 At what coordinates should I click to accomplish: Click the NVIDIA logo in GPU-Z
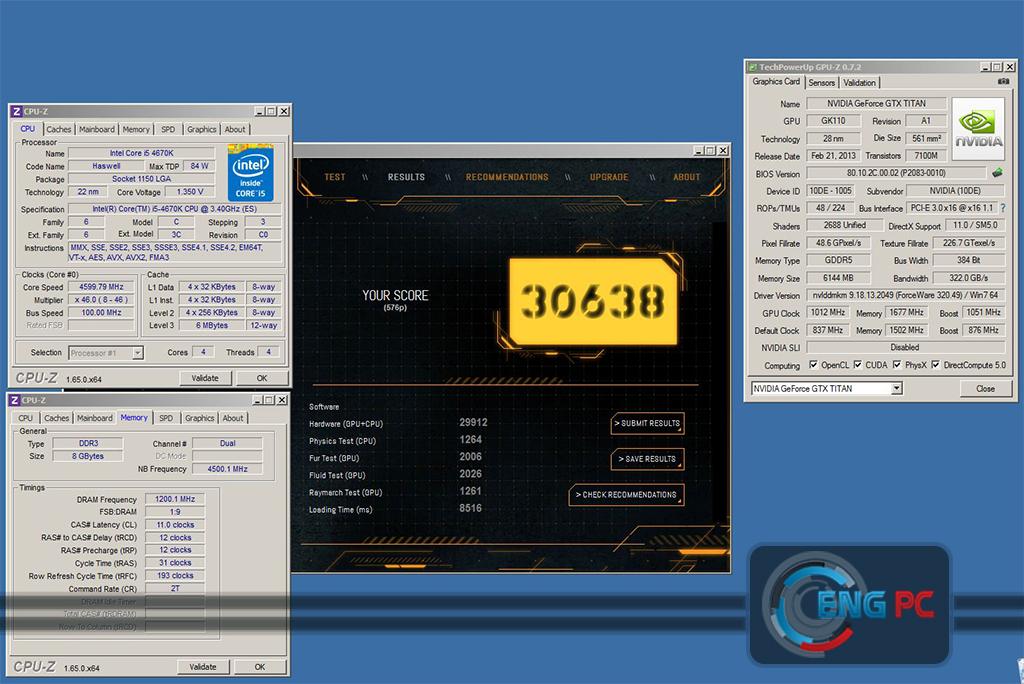pos(978,129)
